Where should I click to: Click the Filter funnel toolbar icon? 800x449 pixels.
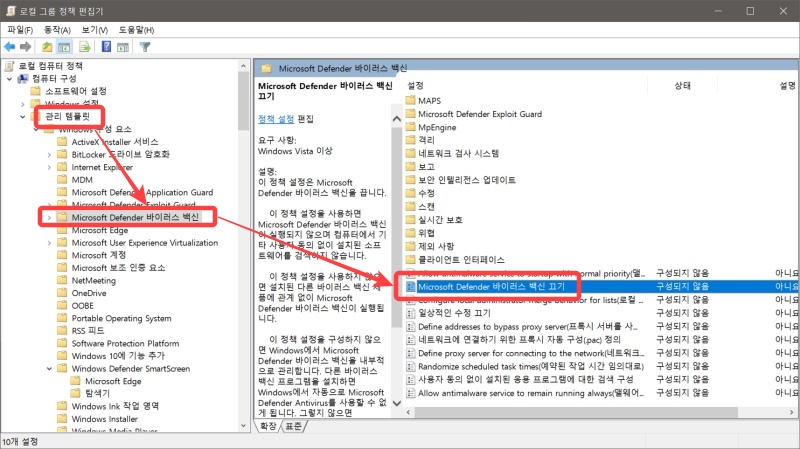[x=145, y=47]
